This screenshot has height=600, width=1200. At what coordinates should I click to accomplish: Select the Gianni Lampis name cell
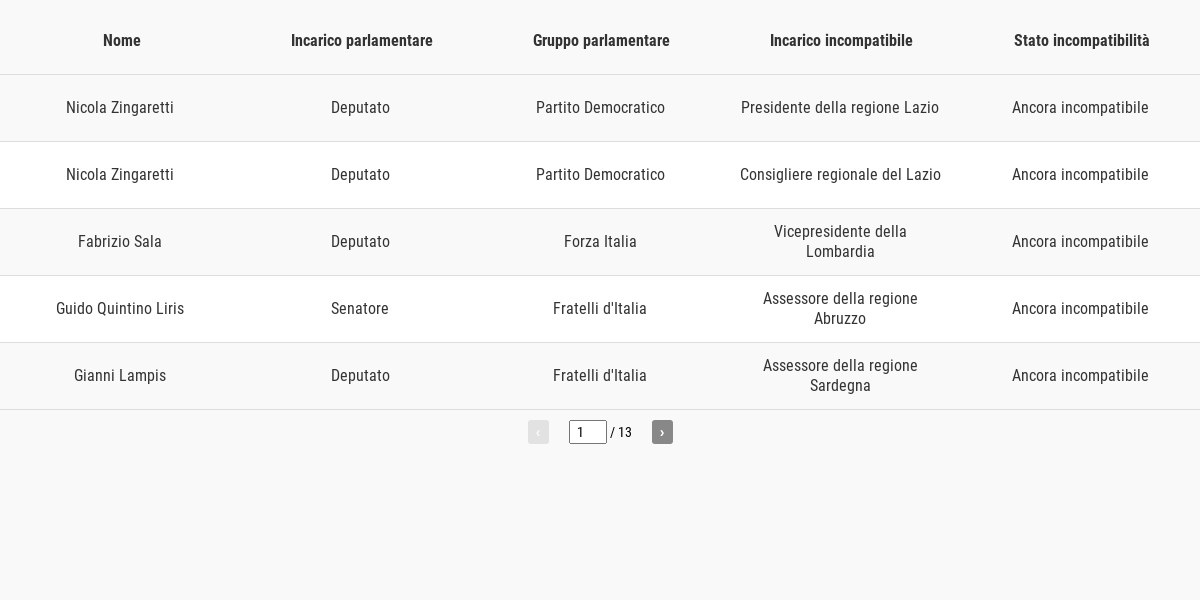(x=120, y=376)
